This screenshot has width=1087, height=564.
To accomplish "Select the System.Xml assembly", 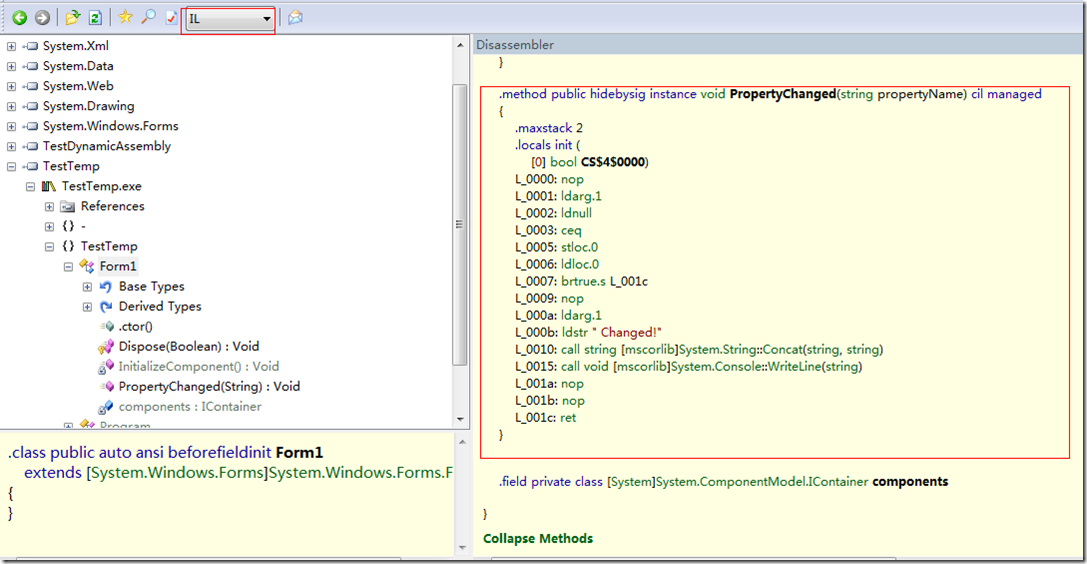I will (76, 46).
